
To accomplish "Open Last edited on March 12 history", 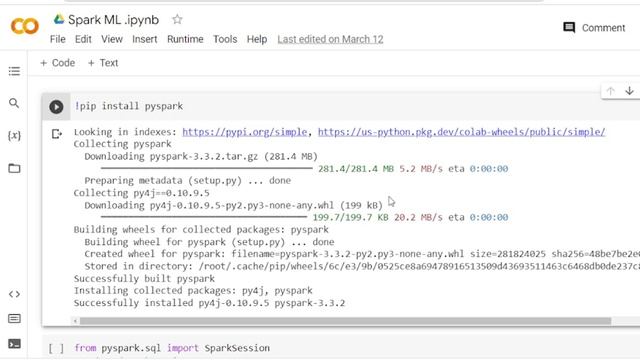I will click(x=330, y=39).
